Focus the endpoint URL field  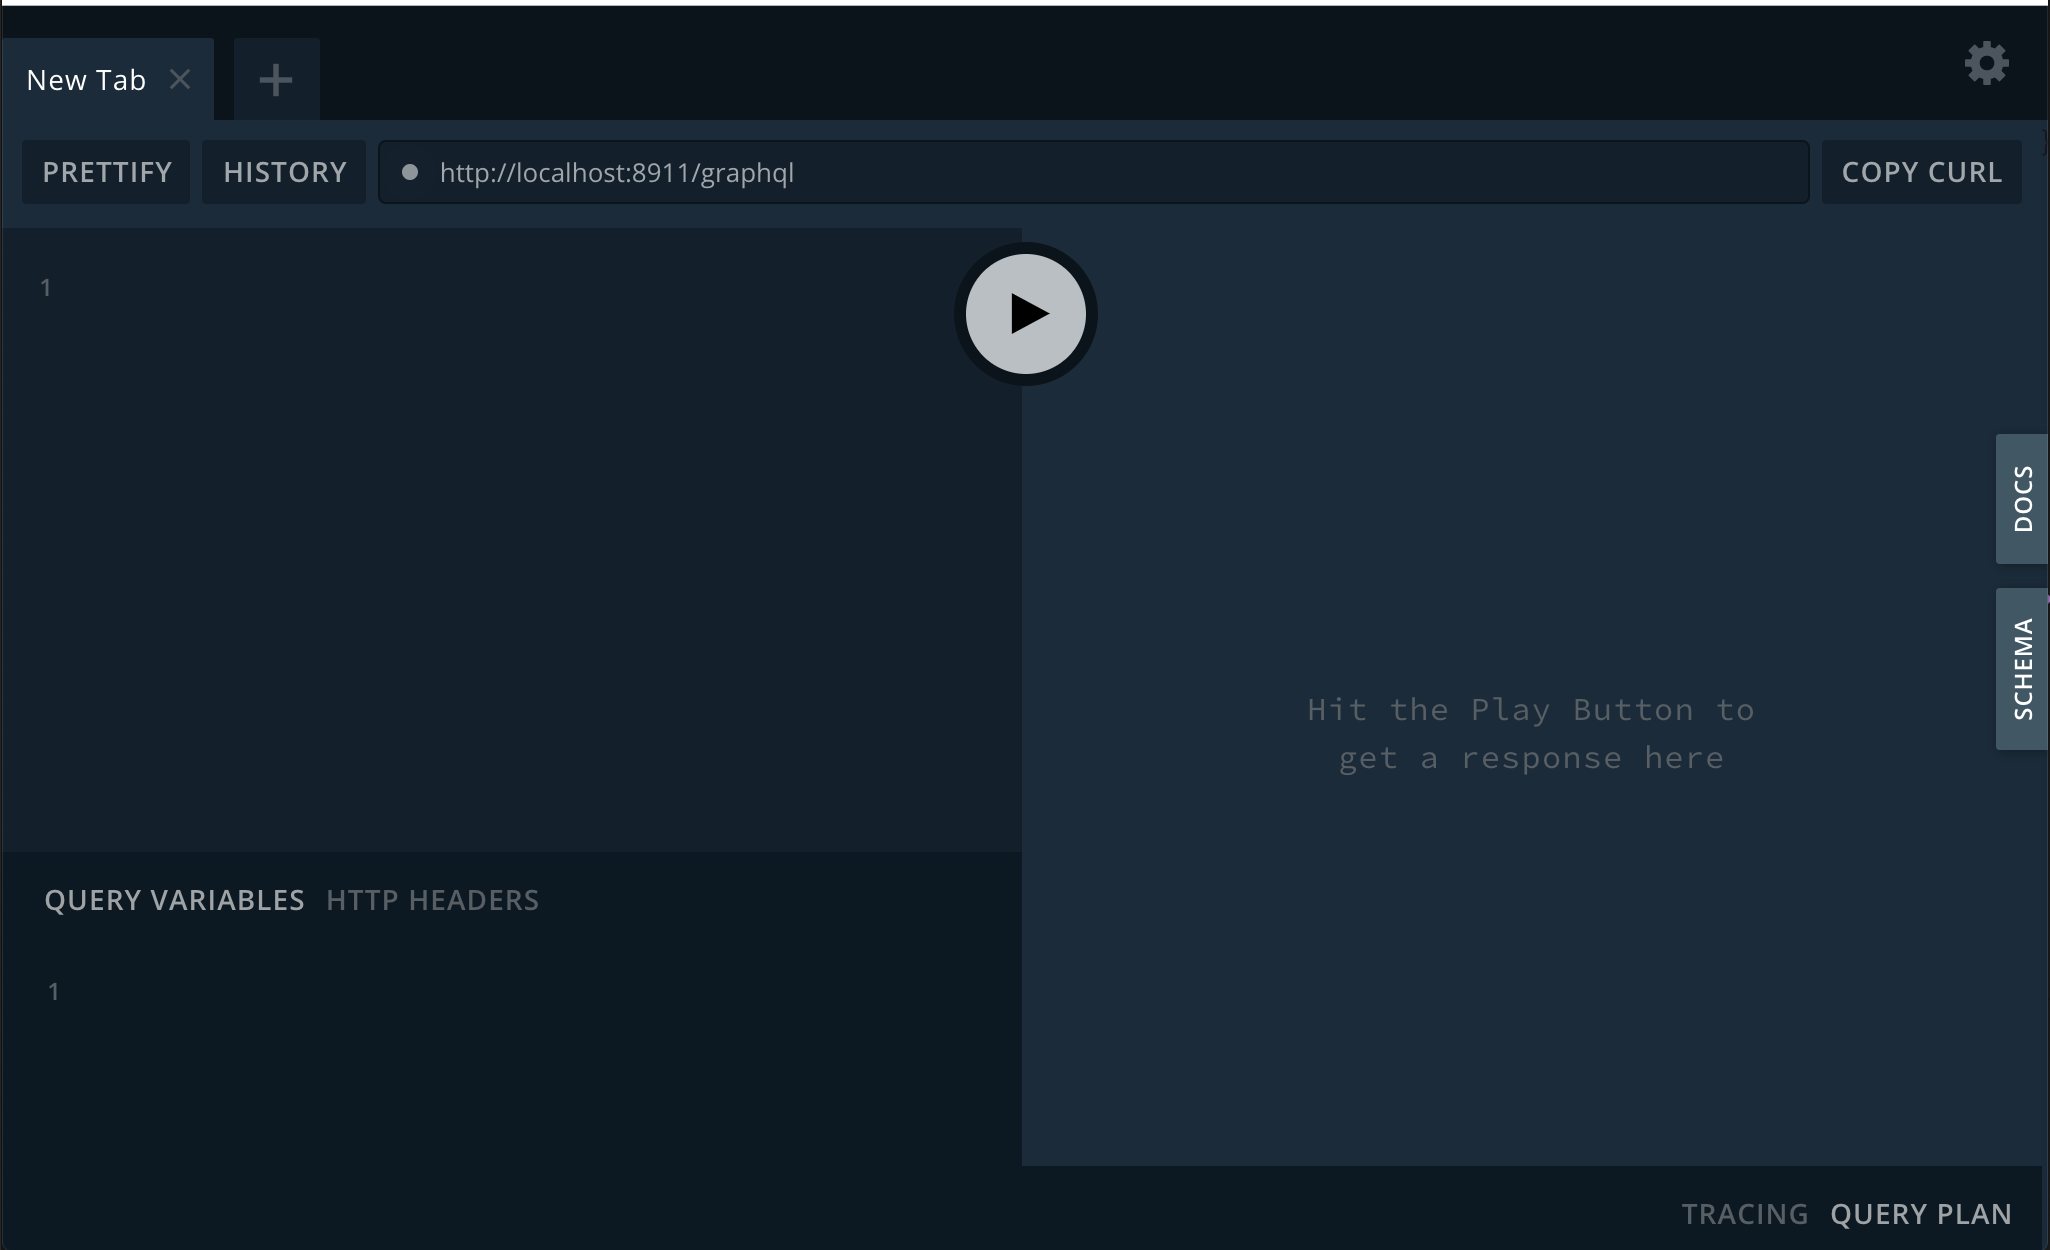pyautogui.click(x=1094, y=172)
